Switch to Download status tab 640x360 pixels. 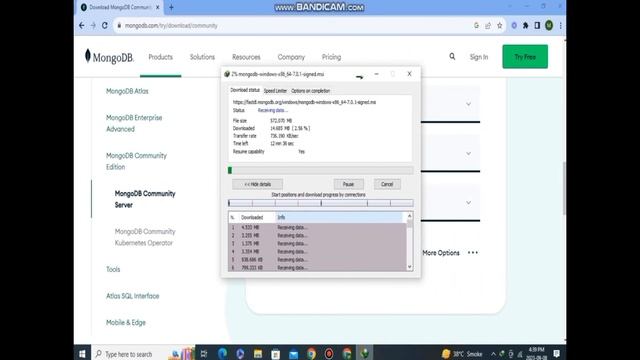(245, 90)
